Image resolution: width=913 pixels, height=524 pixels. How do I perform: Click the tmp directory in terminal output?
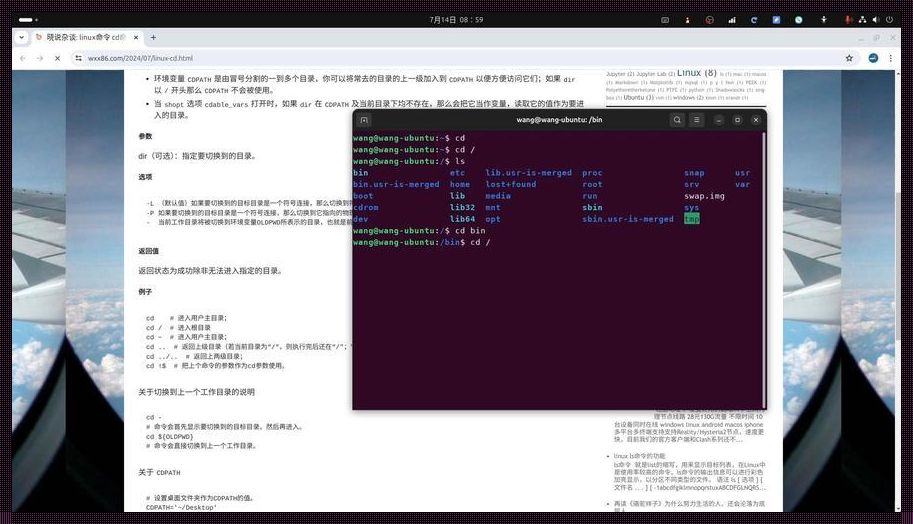692,219
